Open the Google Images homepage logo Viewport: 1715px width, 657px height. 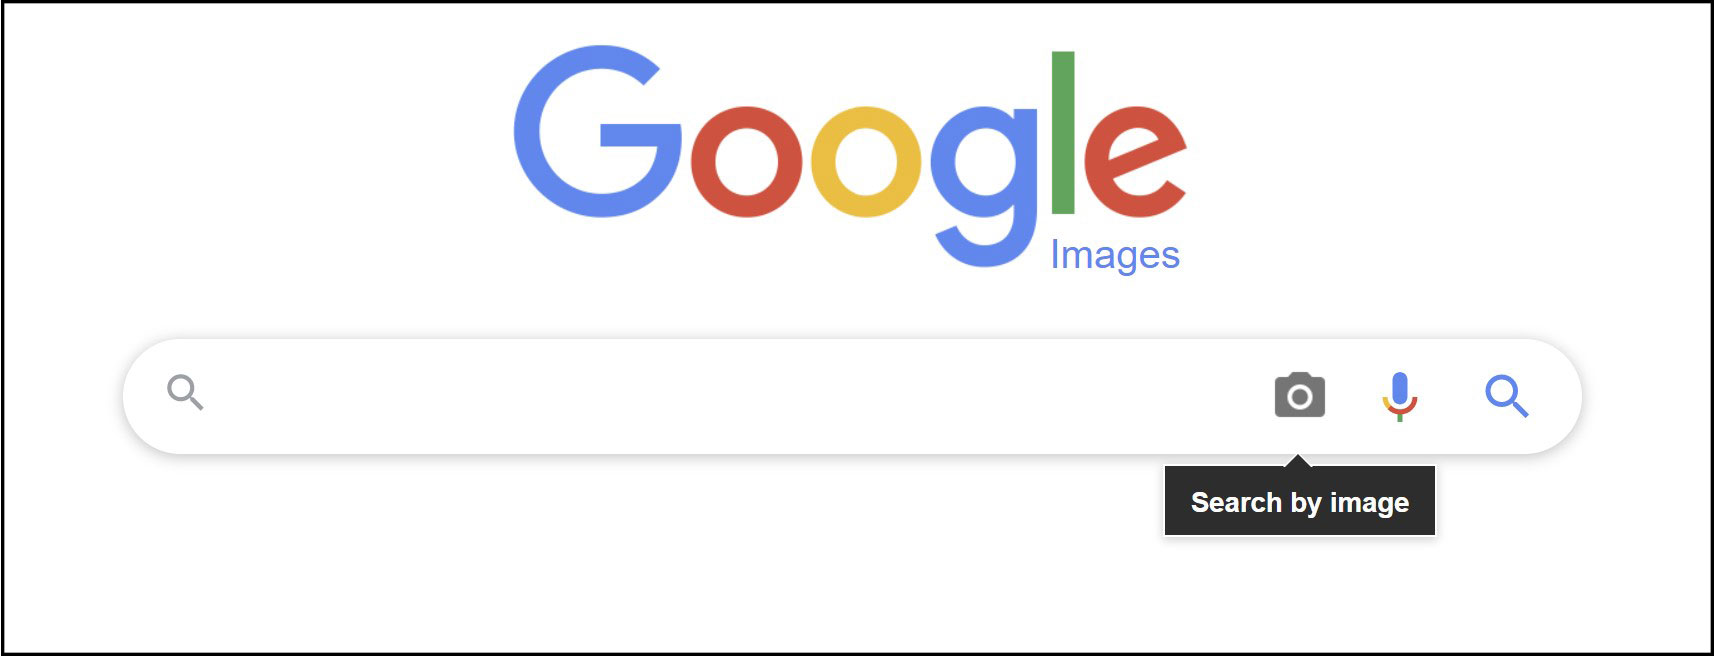tap(850, 158)
